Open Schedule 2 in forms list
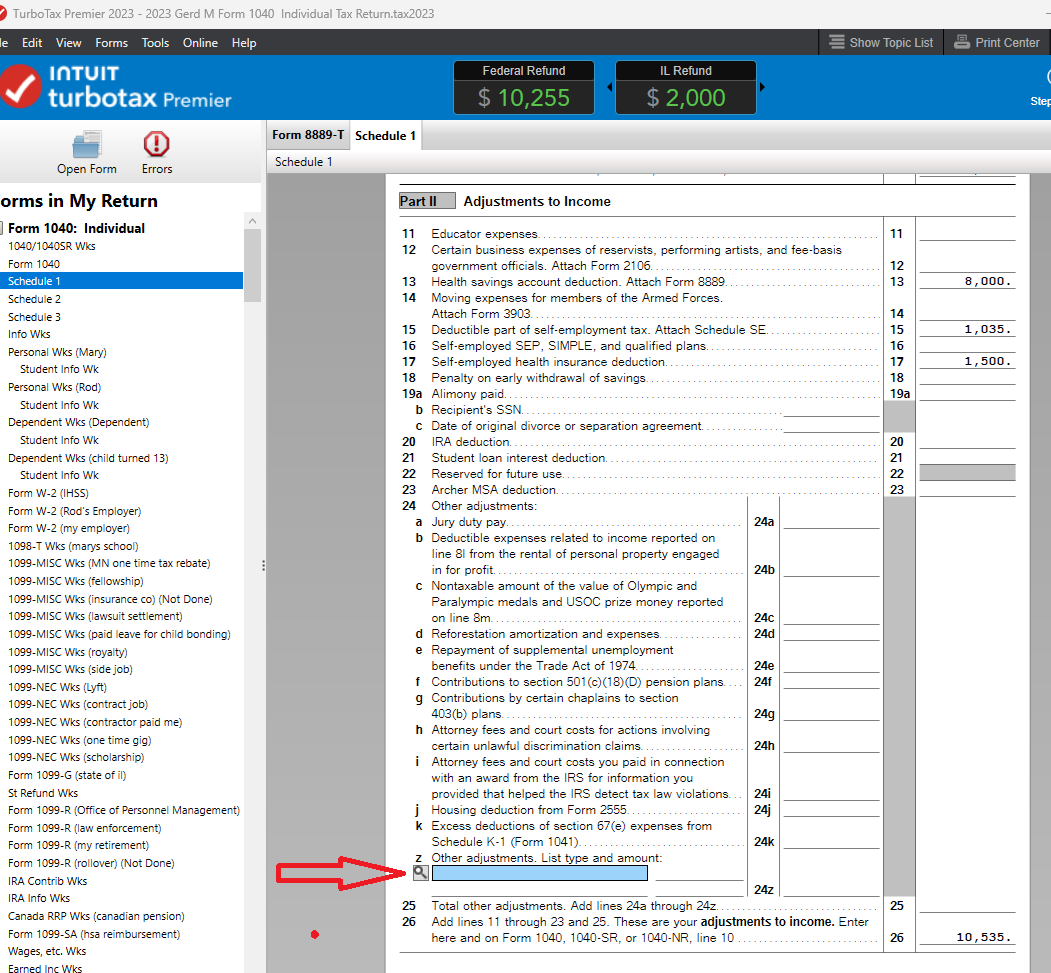The height and width of the screenshot is (973, 1051). (x=34, y=299)
